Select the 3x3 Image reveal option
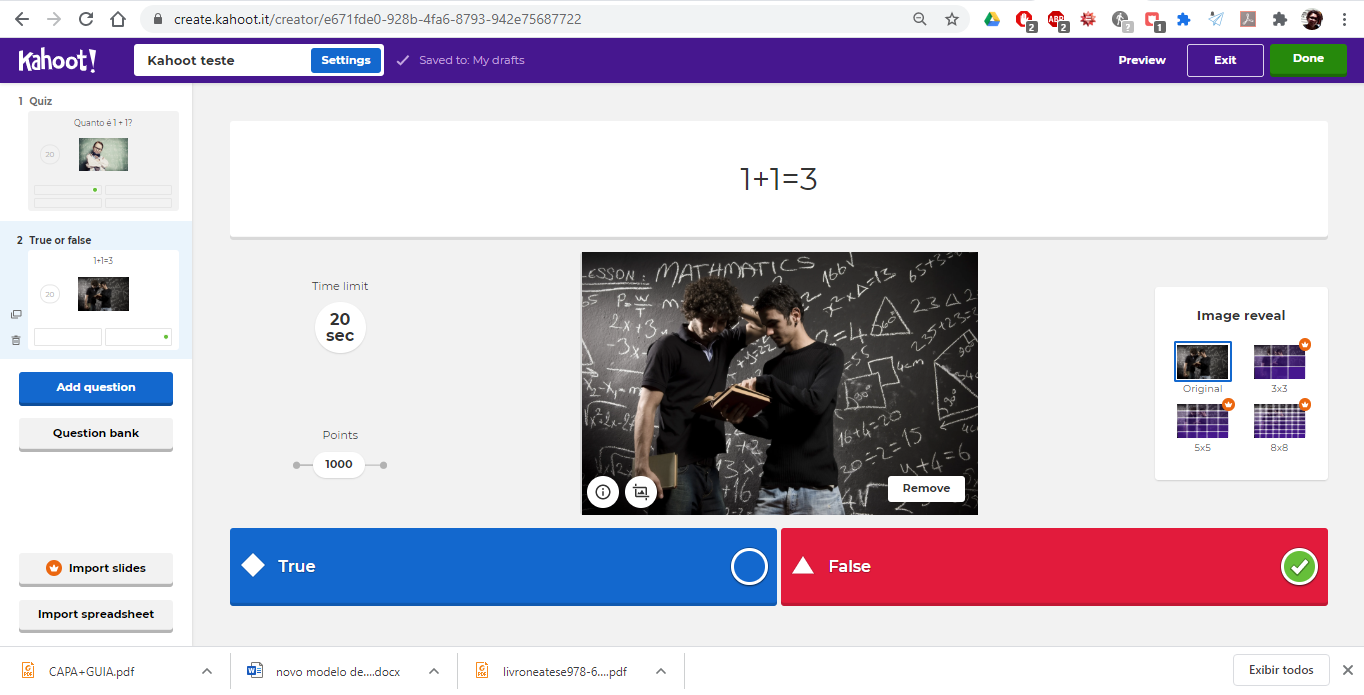The height and width of the screenshot is (695, 1364). tap(1279, 361)
